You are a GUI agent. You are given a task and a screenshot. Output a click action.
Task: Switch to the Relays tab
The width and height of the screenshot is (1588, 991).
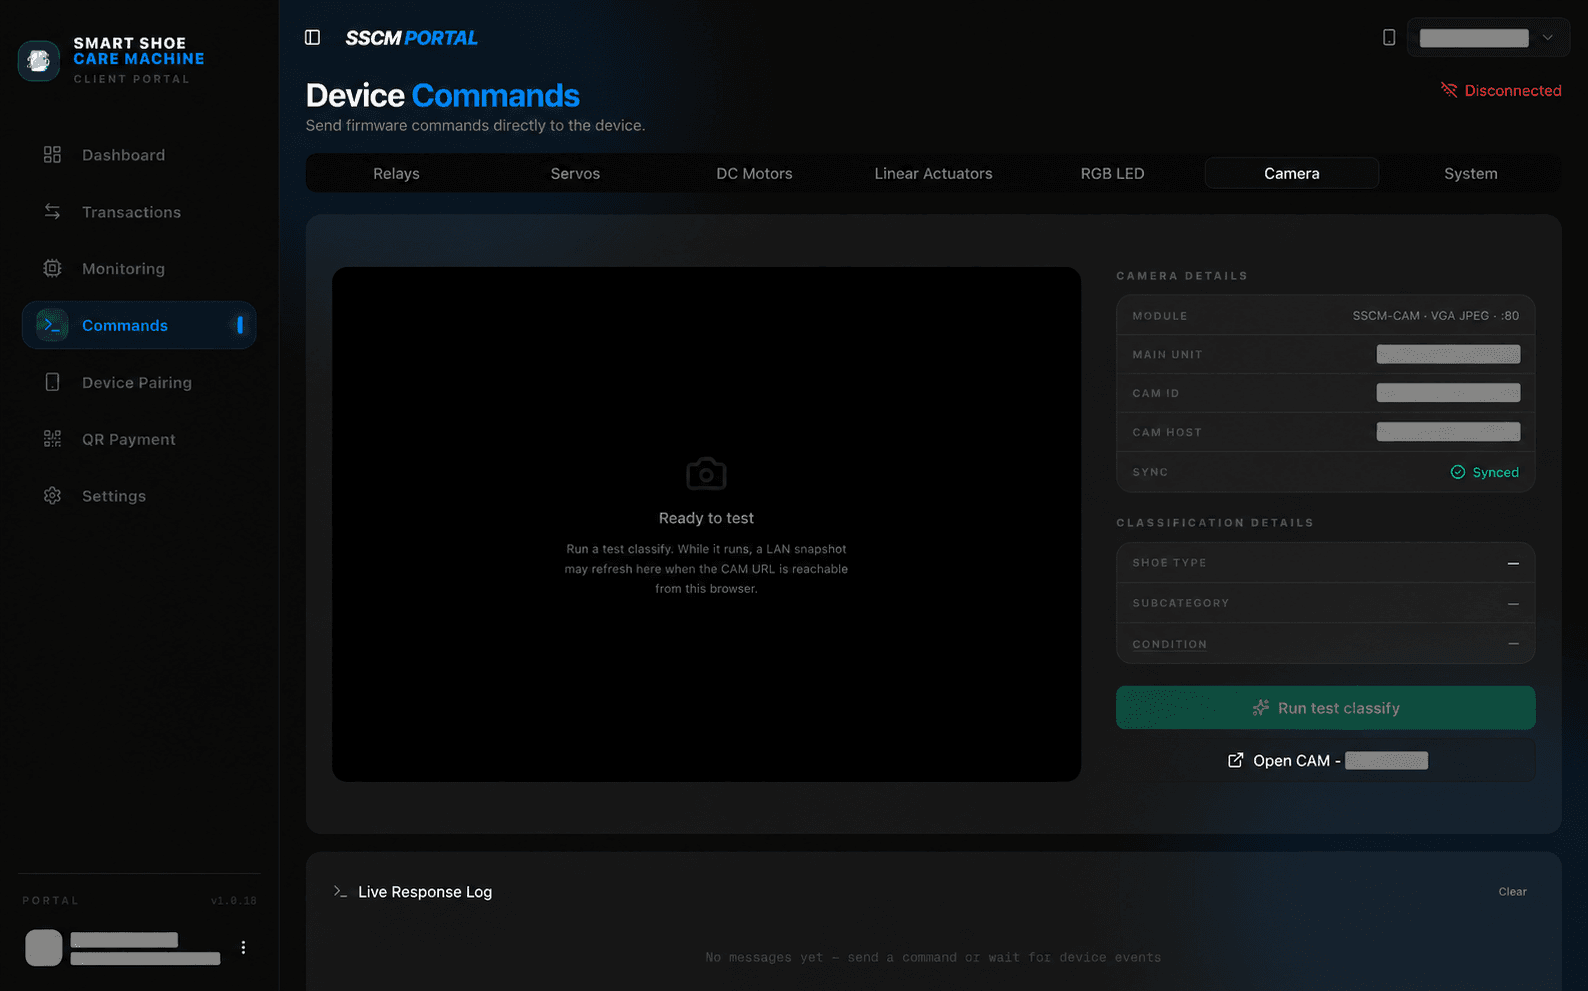[396, 173]
